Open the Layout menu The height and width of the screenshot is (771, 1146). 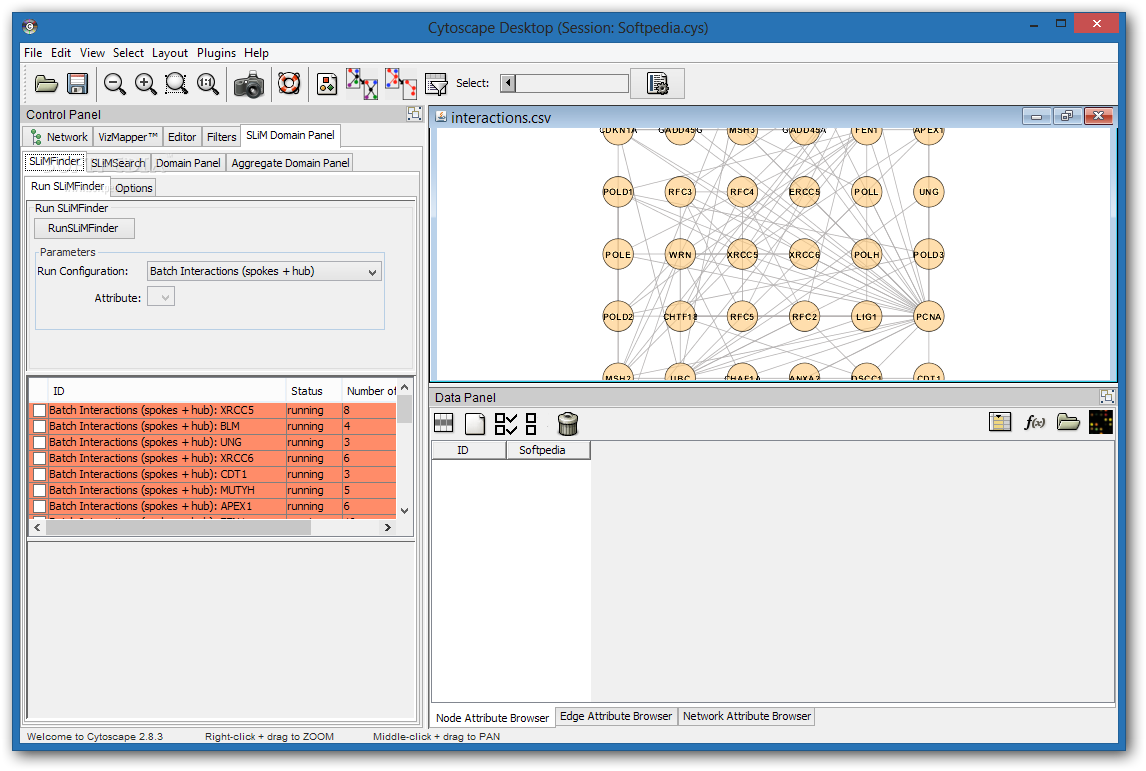(170, 53)
